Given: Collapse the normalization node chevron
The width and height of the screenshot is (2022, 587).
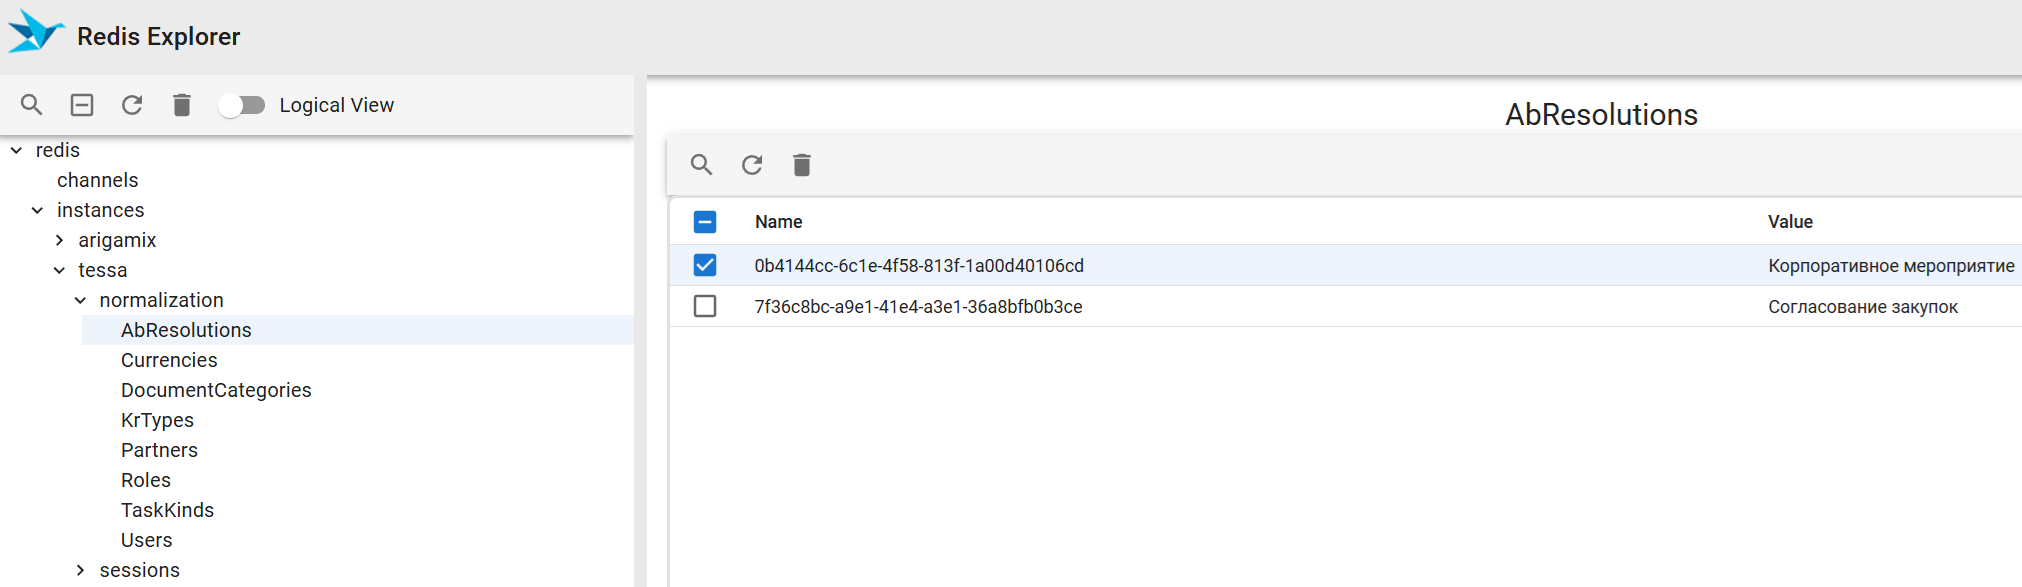Looking at the screenshot, I should (x=81, y=300).
